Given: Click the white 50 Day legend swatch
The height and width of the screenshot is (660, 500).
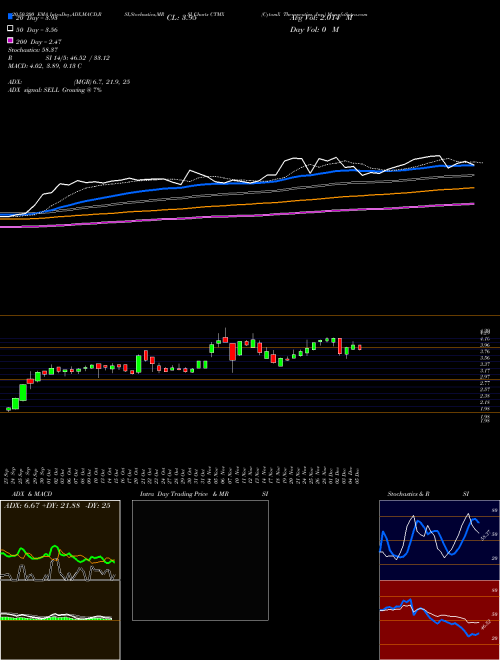Looking at the screenshot, I should click(10, 29).
